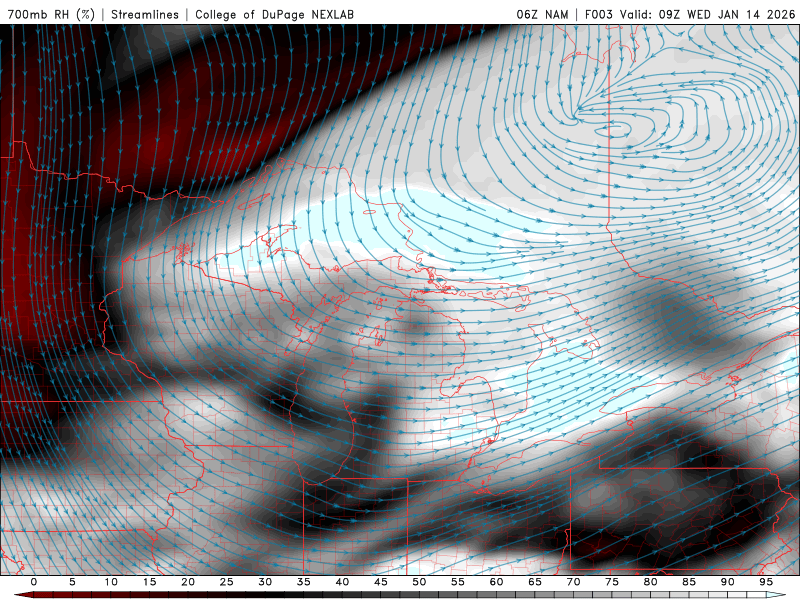The image size is (800, 600).
Task: Click the '5' value on the color scale
Action: click(72, 582)
